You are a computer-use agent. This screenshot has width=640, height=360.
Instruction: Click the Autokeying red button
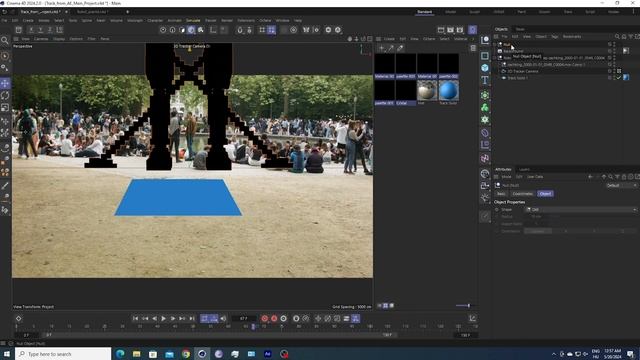[x=274, y=318]
